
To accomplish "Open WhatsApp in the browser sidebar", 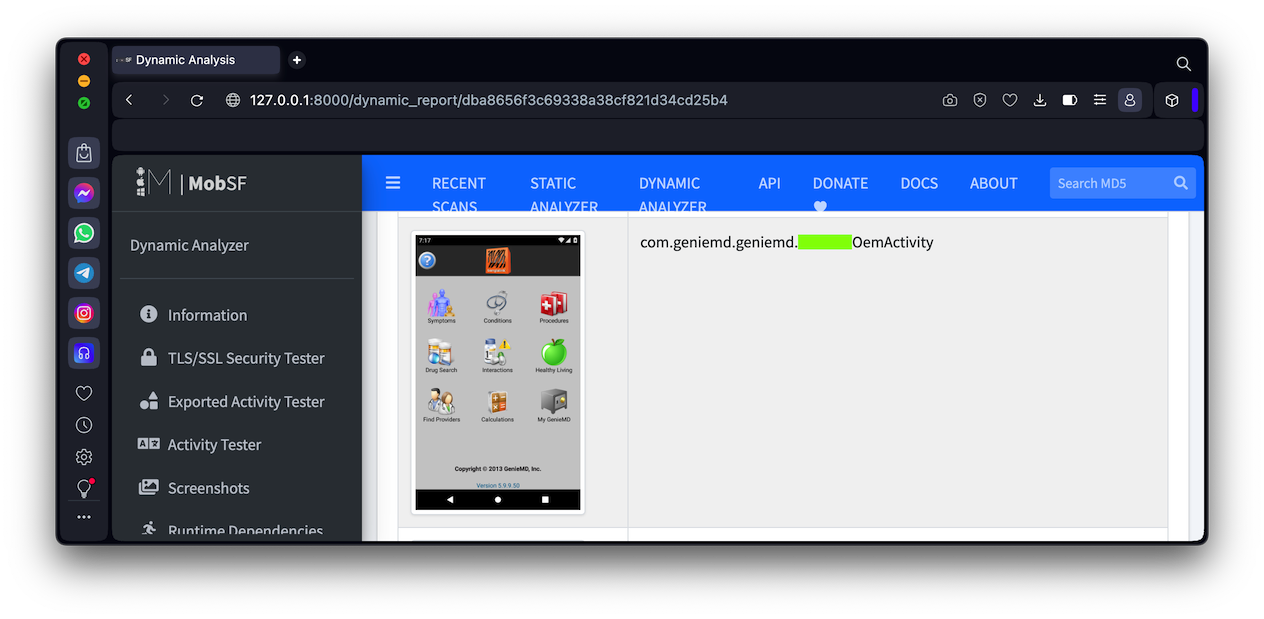I will point(84,233).
